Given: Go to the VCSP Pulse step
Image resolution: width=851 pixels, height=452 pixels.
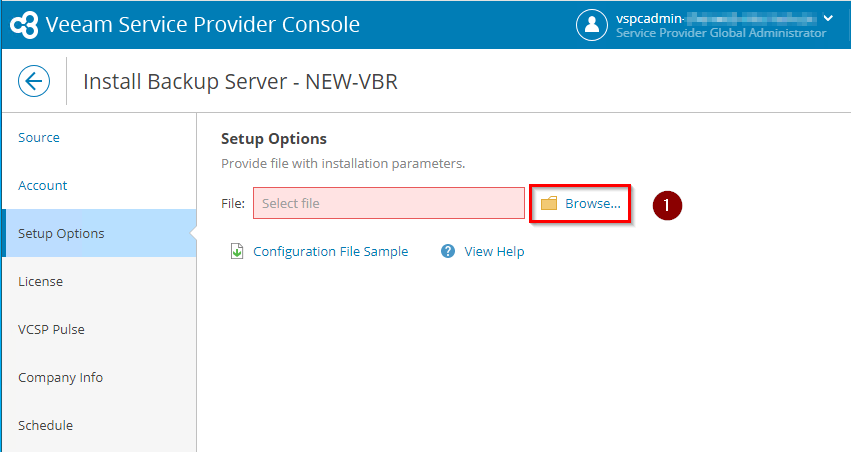Looking at the screenshot, I should [51, 329].
